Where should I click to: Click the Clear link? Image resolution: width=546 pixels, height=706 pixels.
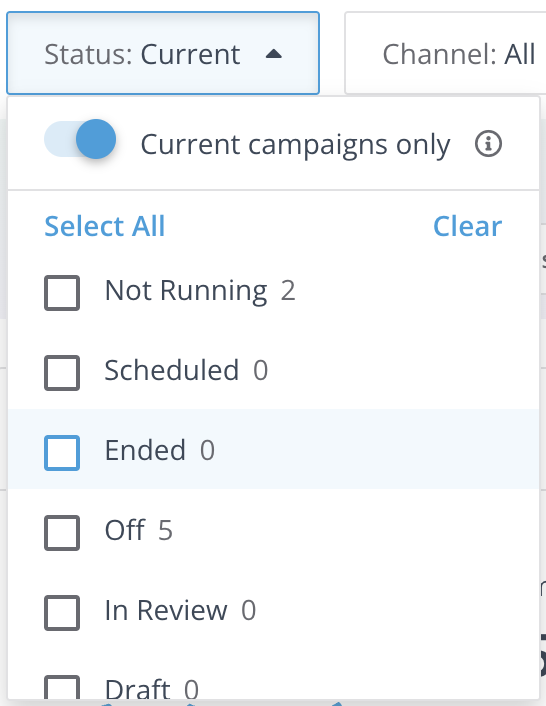(467, 226)
